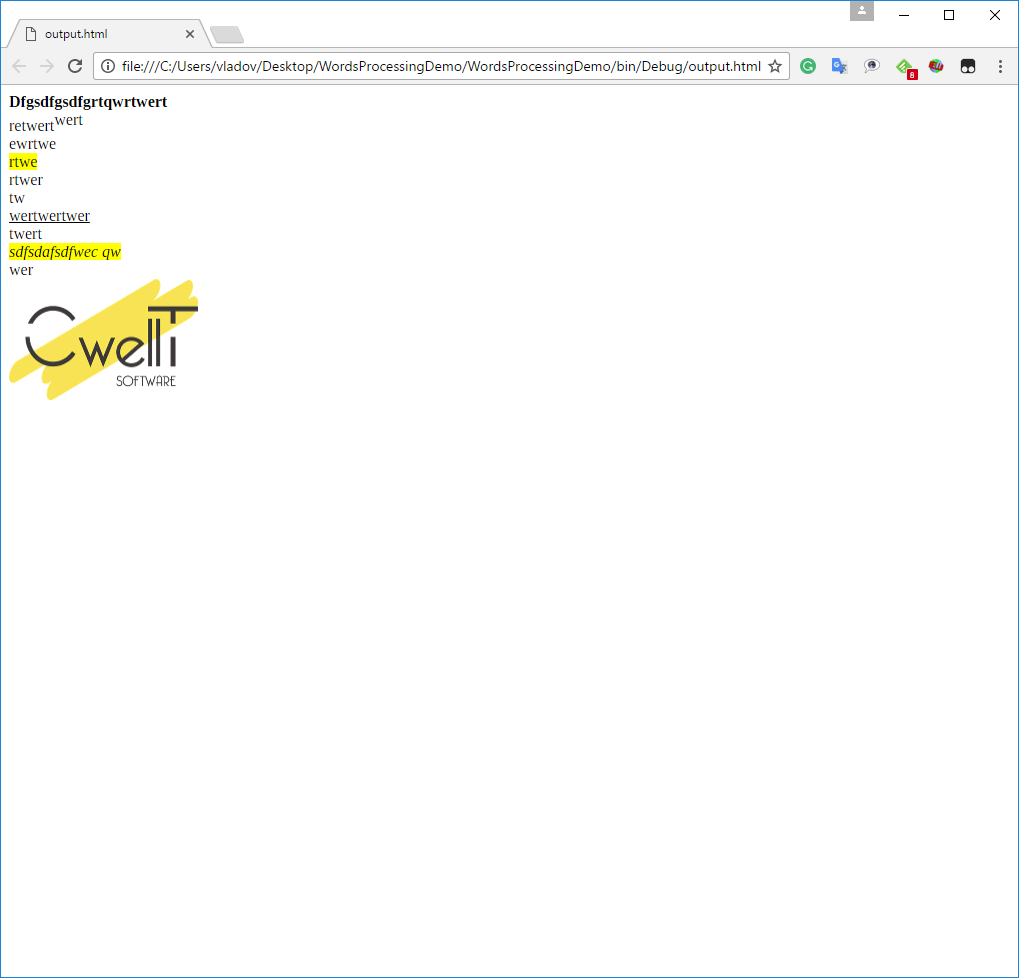Screen dimensions: 1019x978
Task: Click the italic highlighted 'sdfsdafsdfwec qw'
Action: click(65, 251)
